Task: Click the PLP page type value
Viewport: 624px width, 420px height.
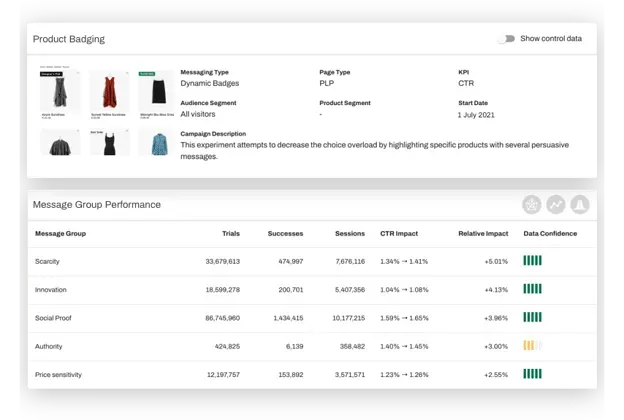Action: (x=327, y=83)
